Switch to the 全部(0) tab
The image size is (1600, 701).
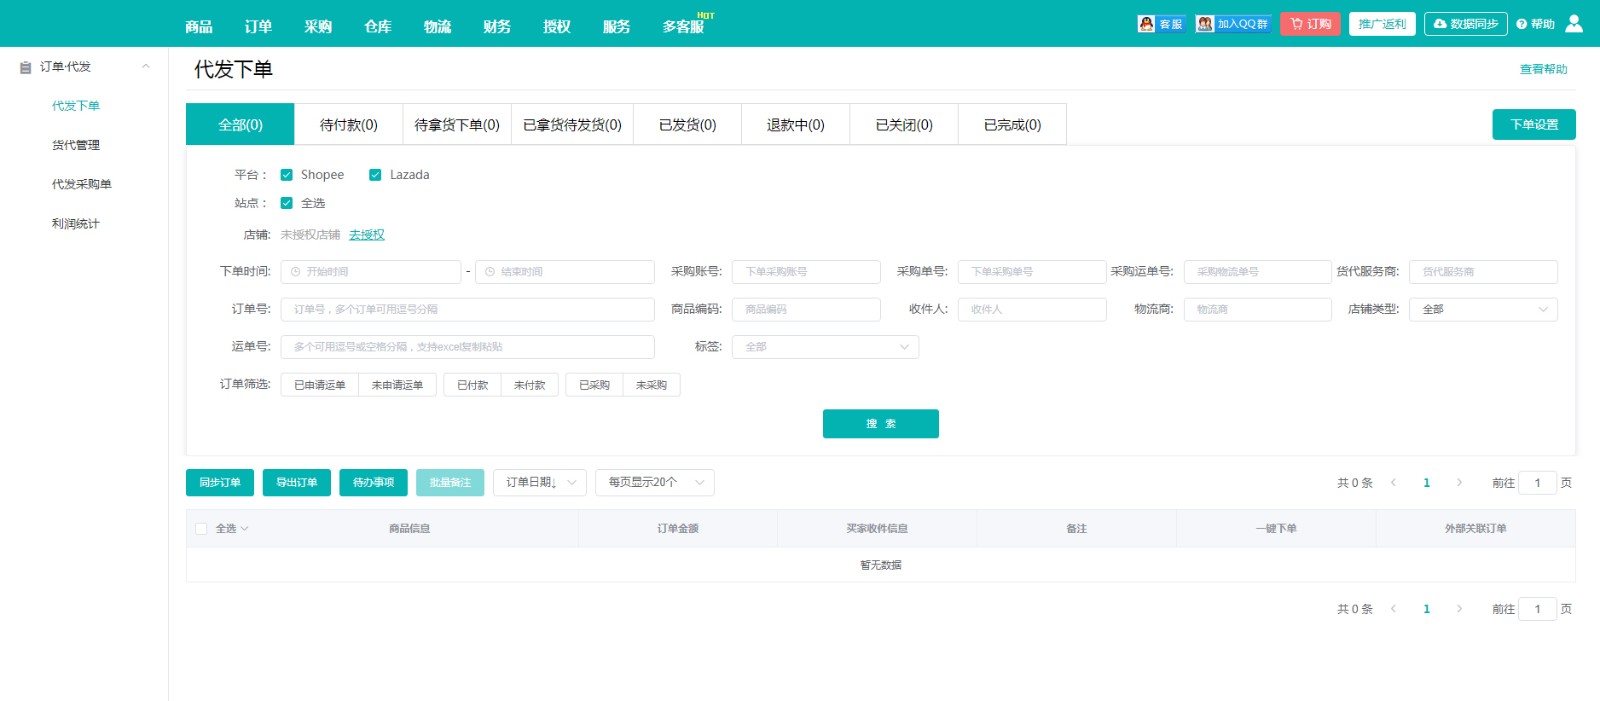pos(240,125)
